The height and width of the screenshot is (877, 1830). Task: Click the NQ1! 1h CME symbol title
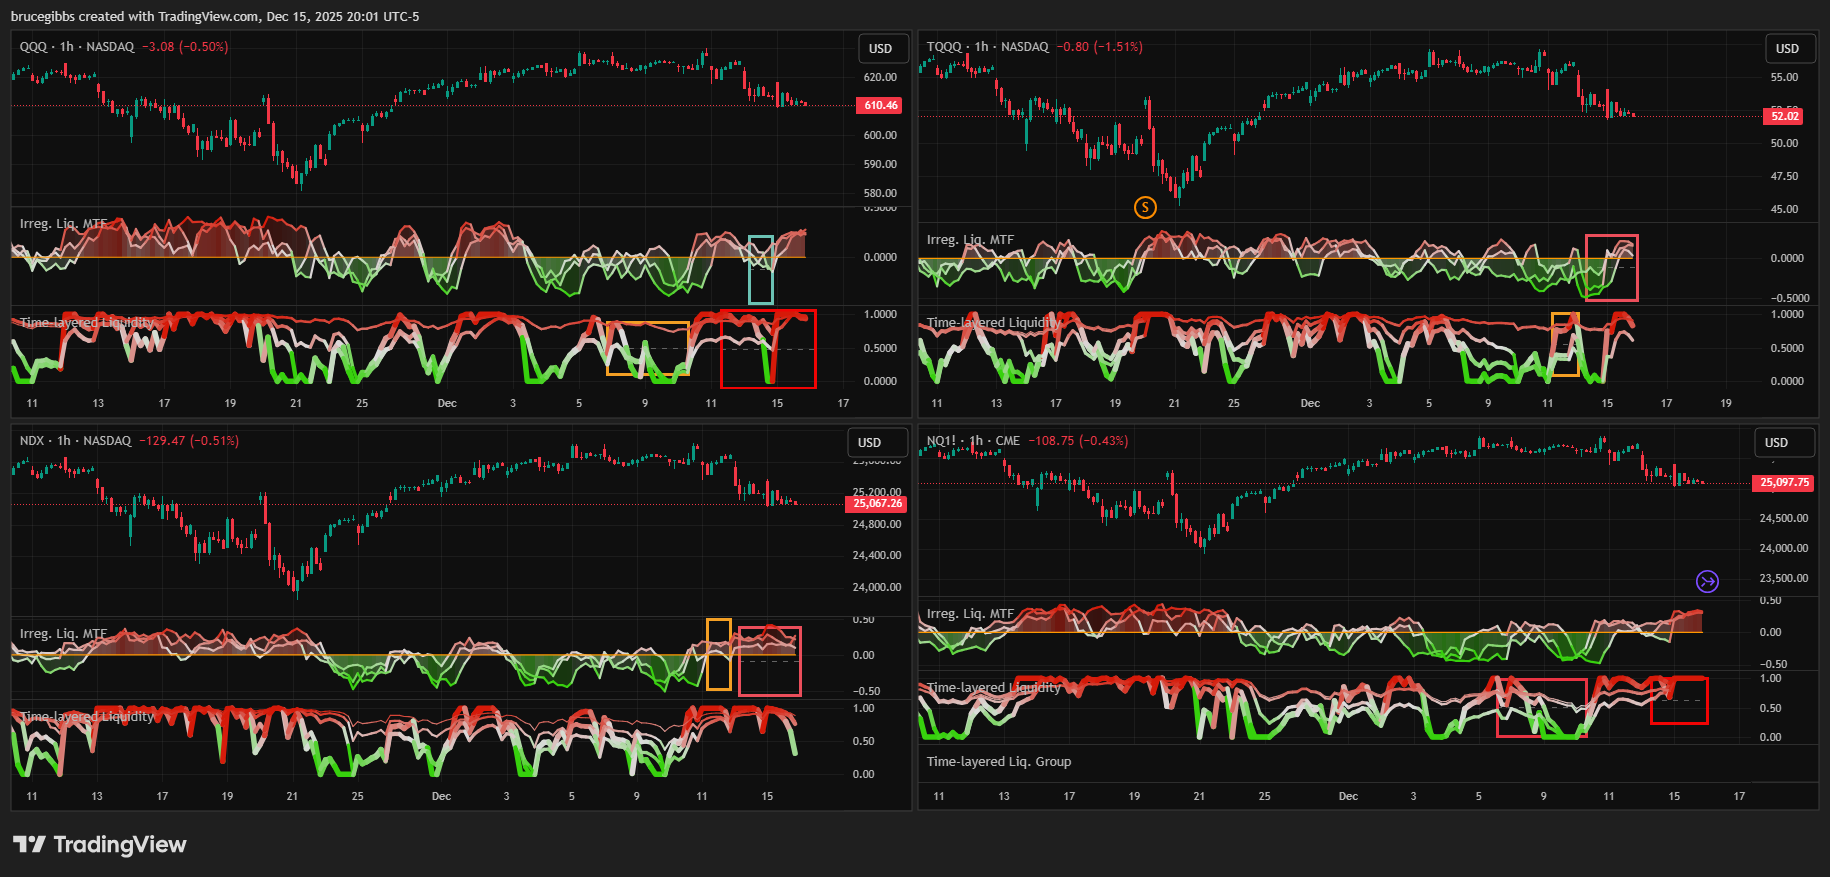973,441
